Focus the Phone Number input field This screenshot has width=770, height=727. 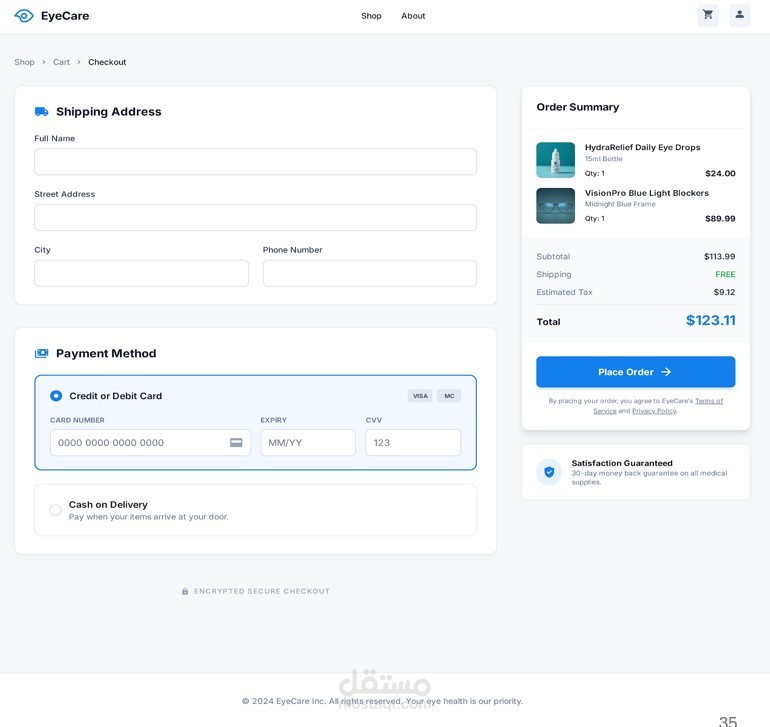point(370,273)
